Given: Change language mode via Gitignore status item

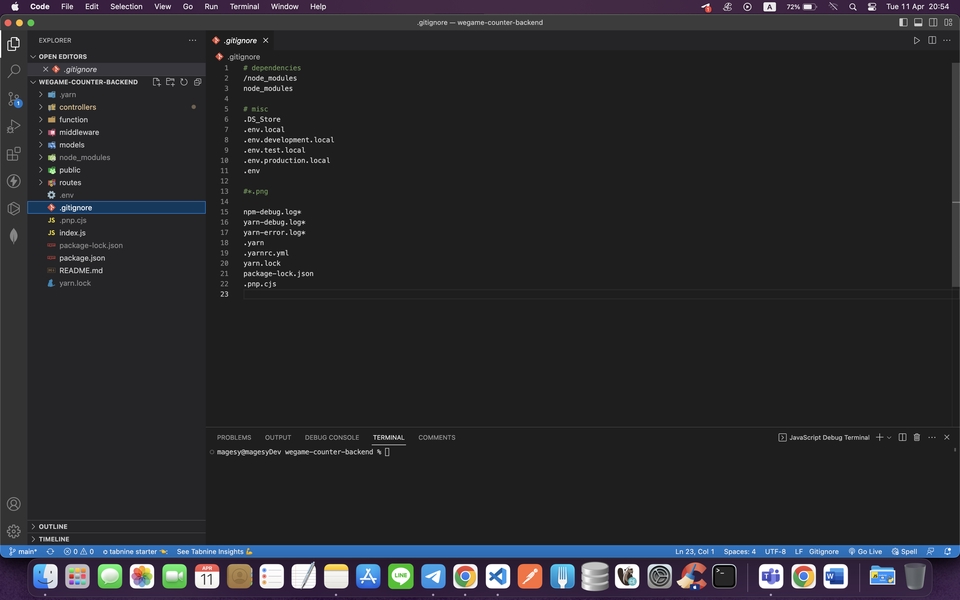Looking at the screenshot, I should [823, 552].
